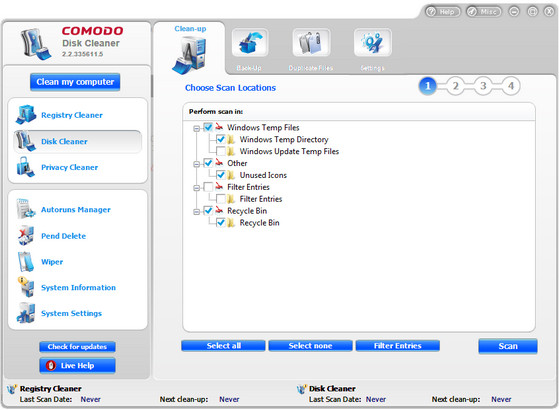Uncheck Windows Temp Directory checkbox
559x410 pixels.
click(x=221, y=139)
